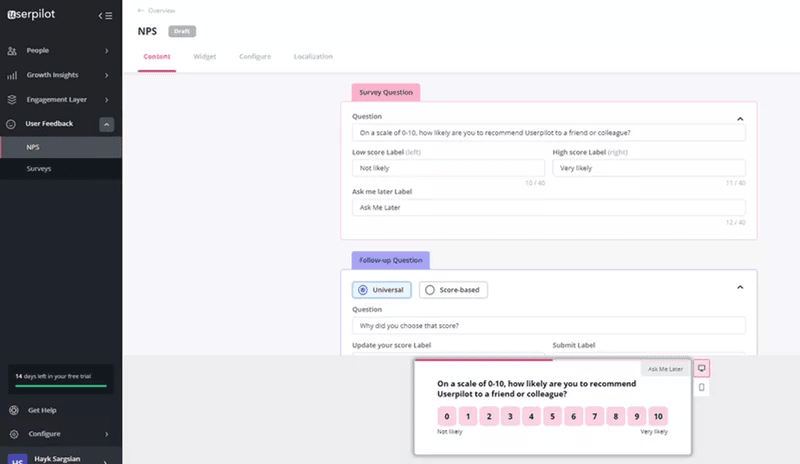Click the preview question text
The image size is (800, 464).
537,389
